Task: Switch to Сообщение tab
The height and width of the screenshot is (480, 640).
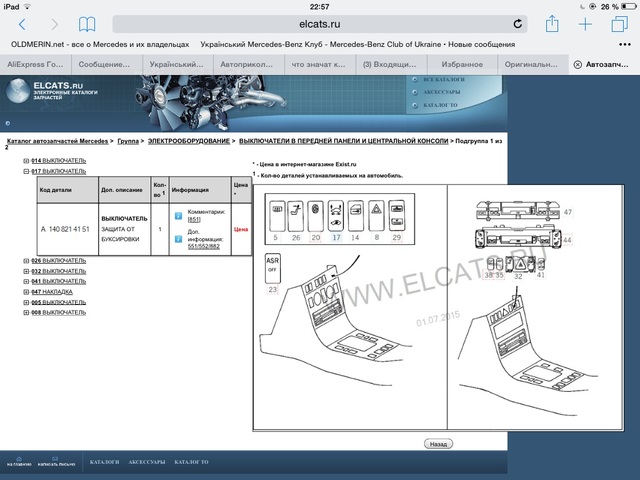Action: coord(107,64)
